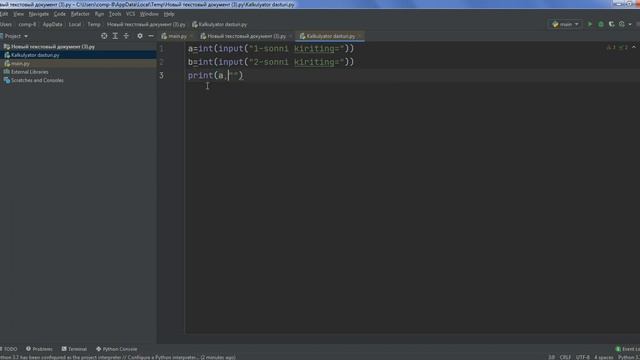Open the Navigate menu
Screen dimensions: 640x360
point(39,14)
